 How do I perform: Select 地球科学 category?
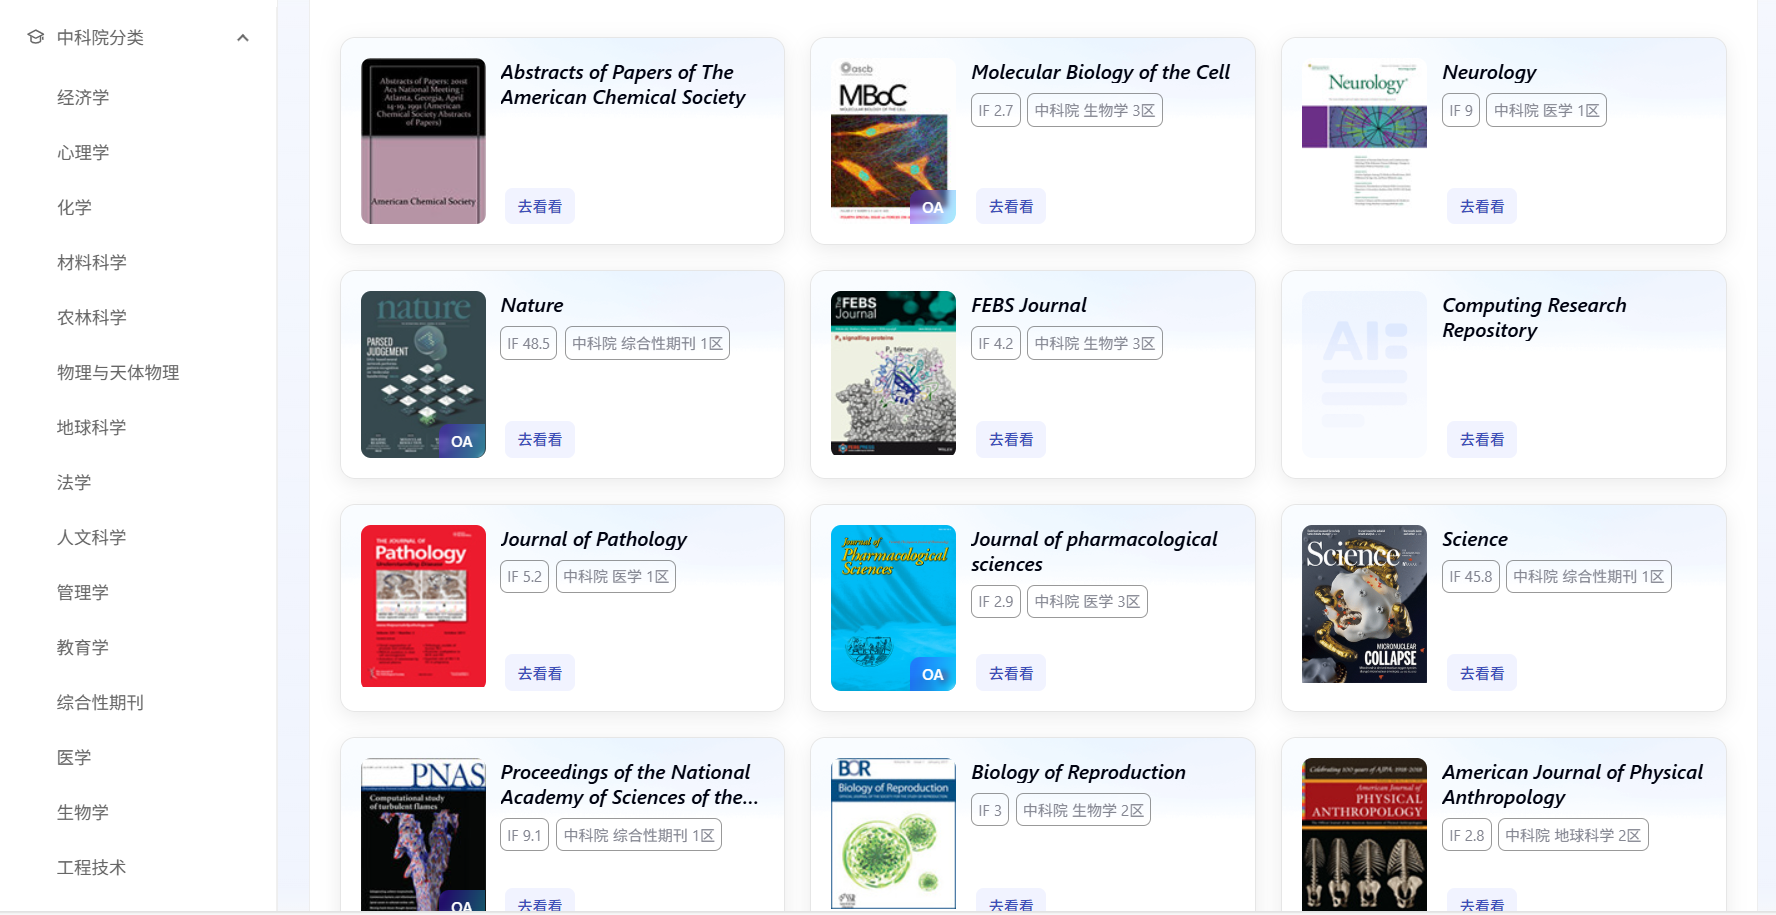pyautogui.click(x=92, y=427)
